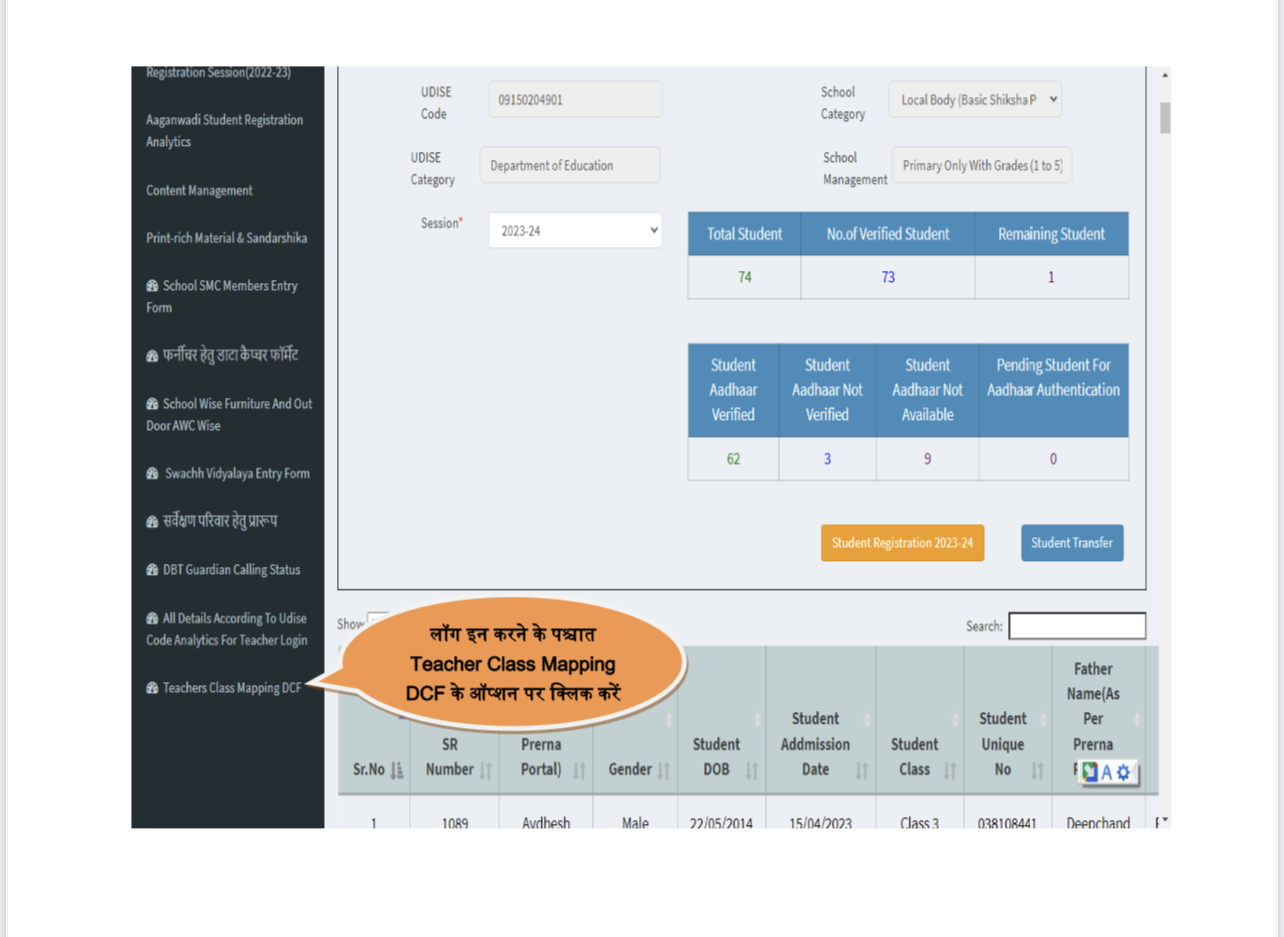This screenshot has height=937, width=1284.
Task: Open Content Management in the sidebar
Action: (x=199, y=190)
